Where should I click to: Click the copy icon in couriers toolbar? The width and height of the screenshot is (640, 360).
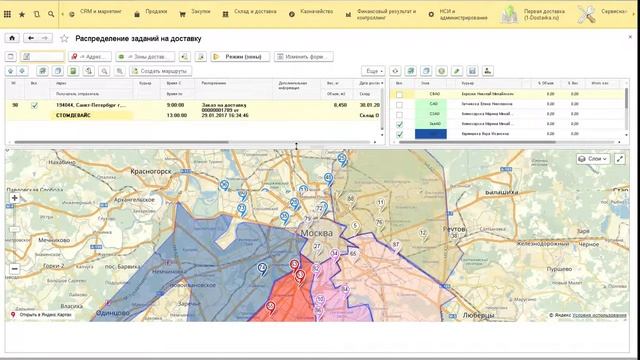(426, 71)
